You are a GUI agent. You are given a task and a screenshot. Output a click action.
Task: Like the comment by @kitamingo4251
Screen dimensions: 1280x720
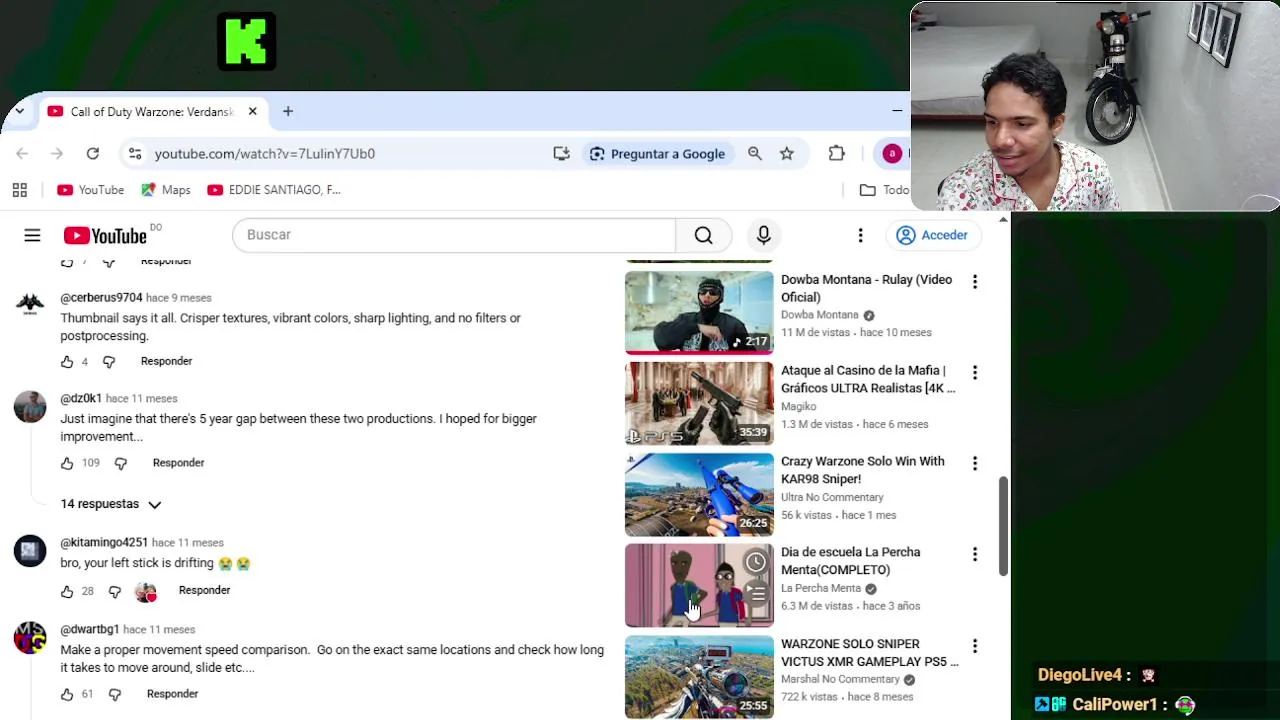coord(67,591)
